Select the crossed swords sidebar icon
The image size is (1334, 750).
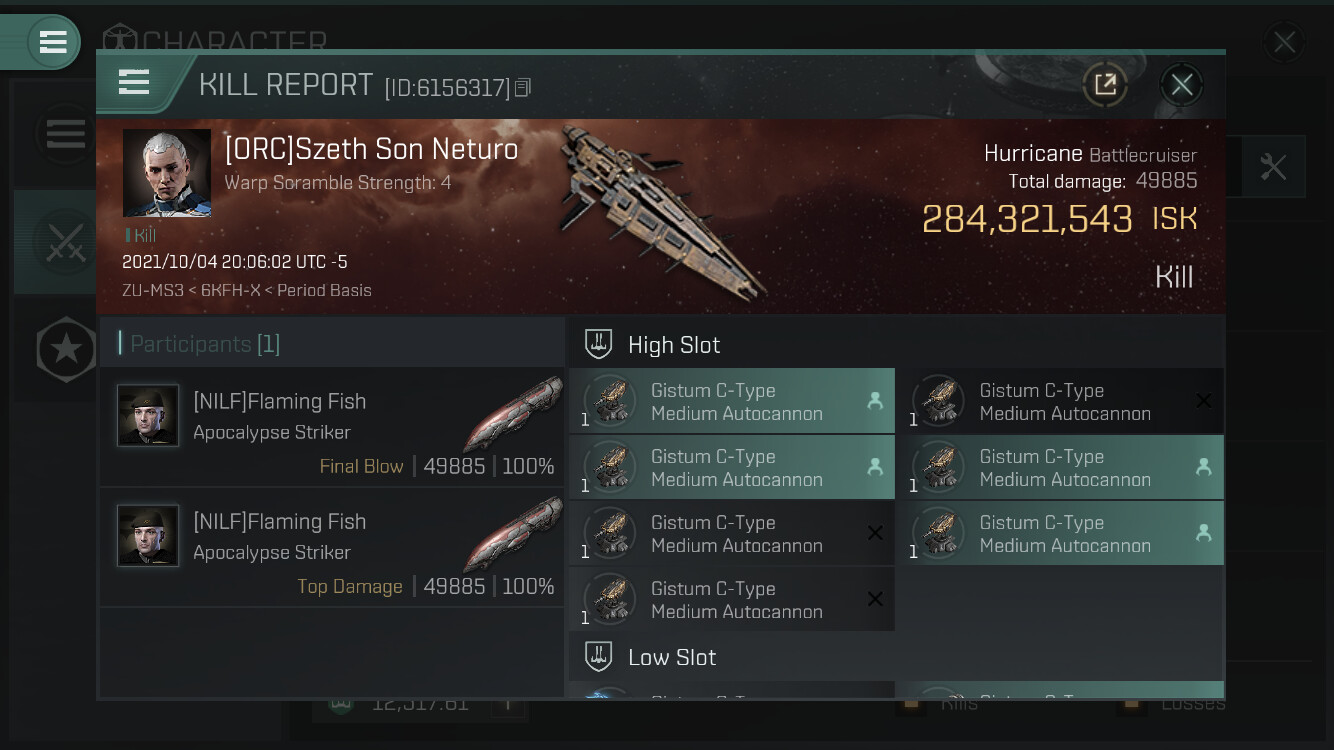pyautogui.click(x=66, y=242)
